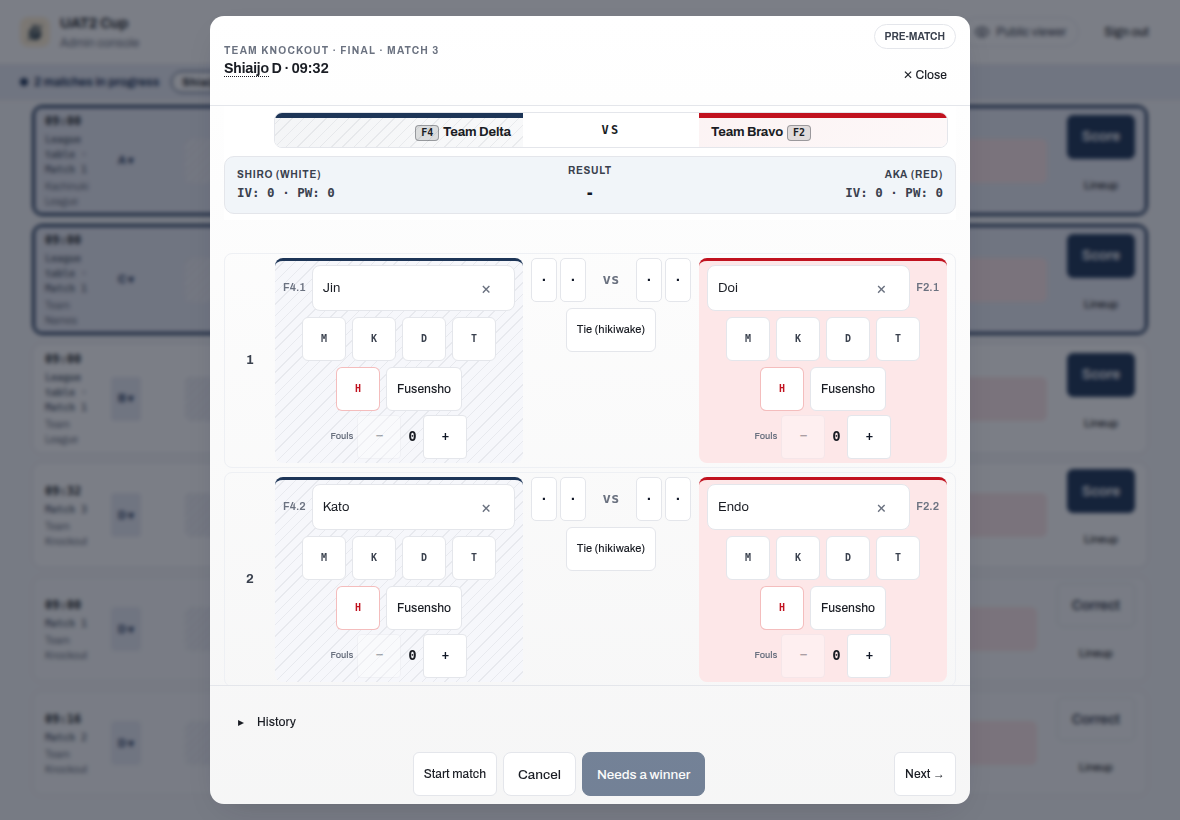Click the F2 team badge

[798, 132]
